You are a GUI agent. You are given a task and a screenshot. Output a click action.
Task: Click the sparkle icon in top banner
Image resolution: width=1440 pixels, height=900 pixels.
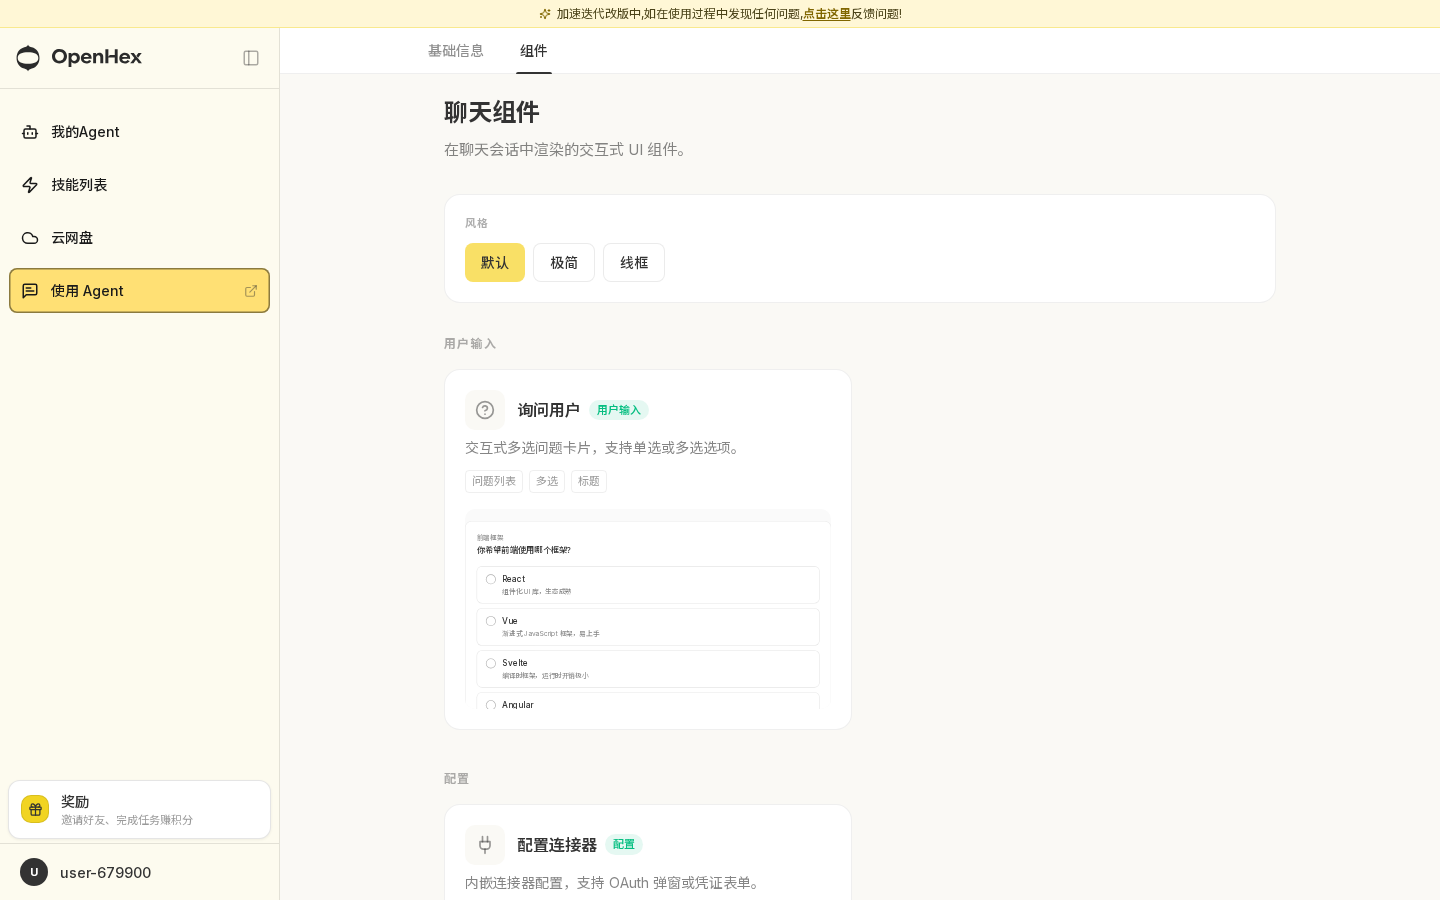(x=545, y=14)
